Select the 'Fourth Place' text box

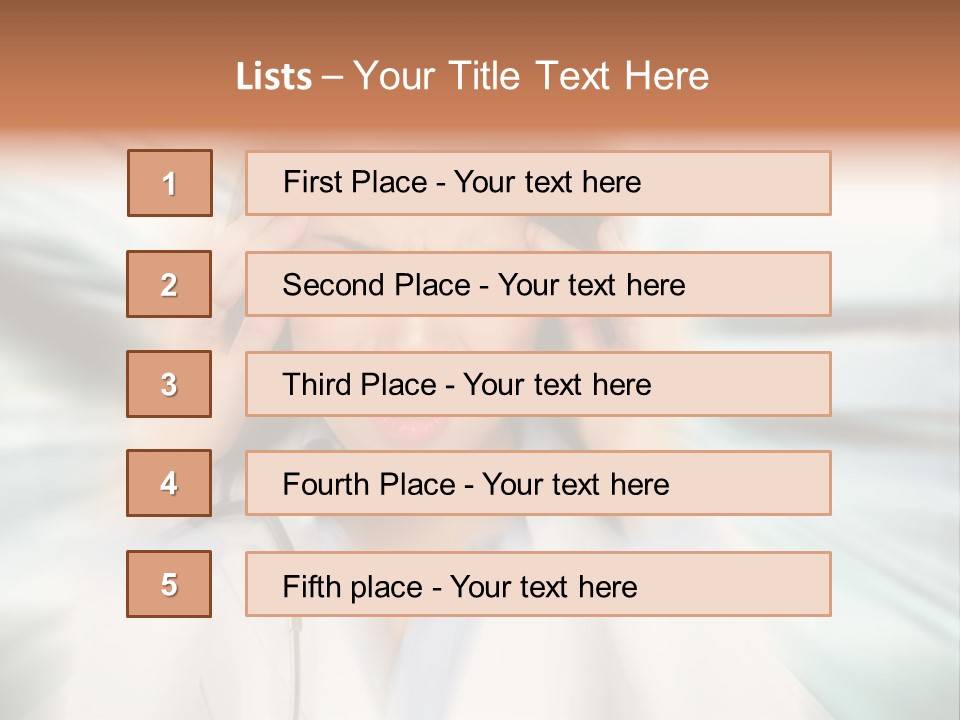point(538,483)
